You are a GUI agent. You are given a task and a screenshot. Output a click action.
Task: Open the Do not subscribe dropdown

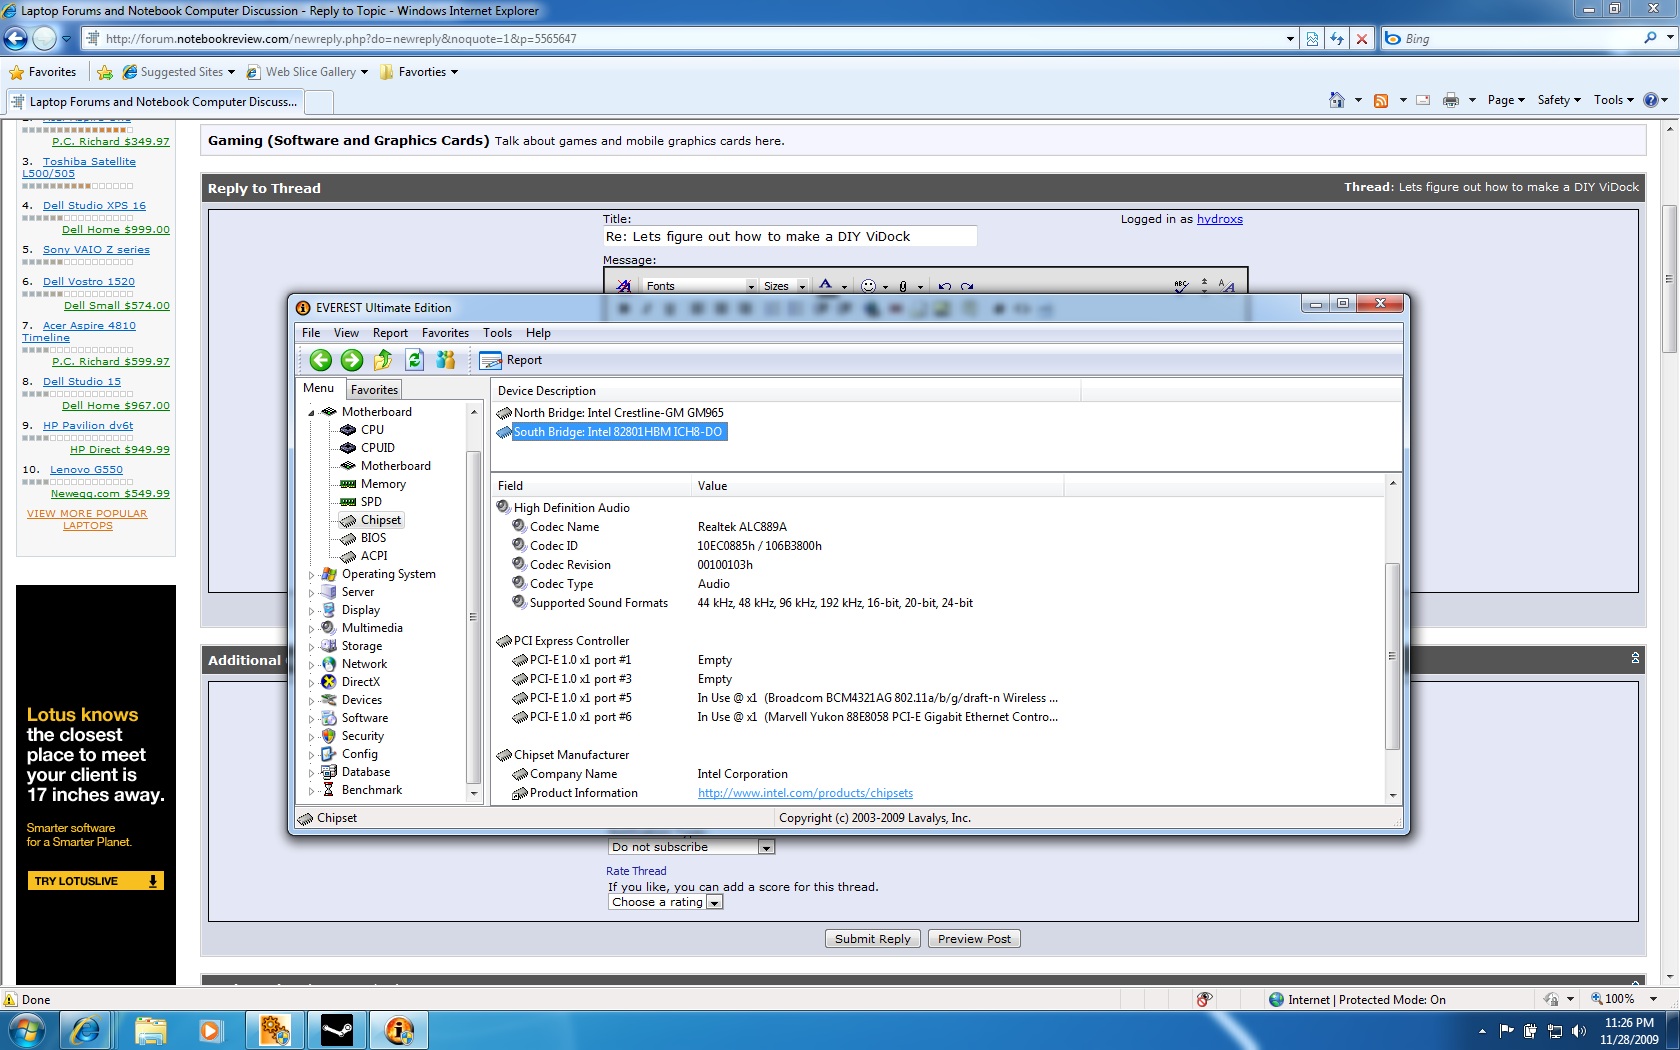(691, 847)
